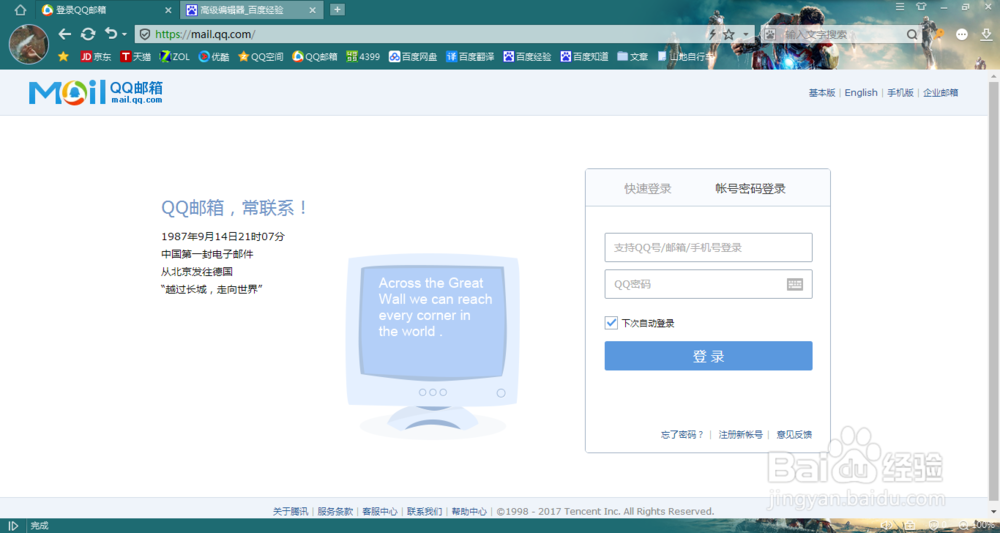Viewport: 1000px width, 533px height.
Task: Open the ZOL bookmark
Action: (x=174, y=57)
